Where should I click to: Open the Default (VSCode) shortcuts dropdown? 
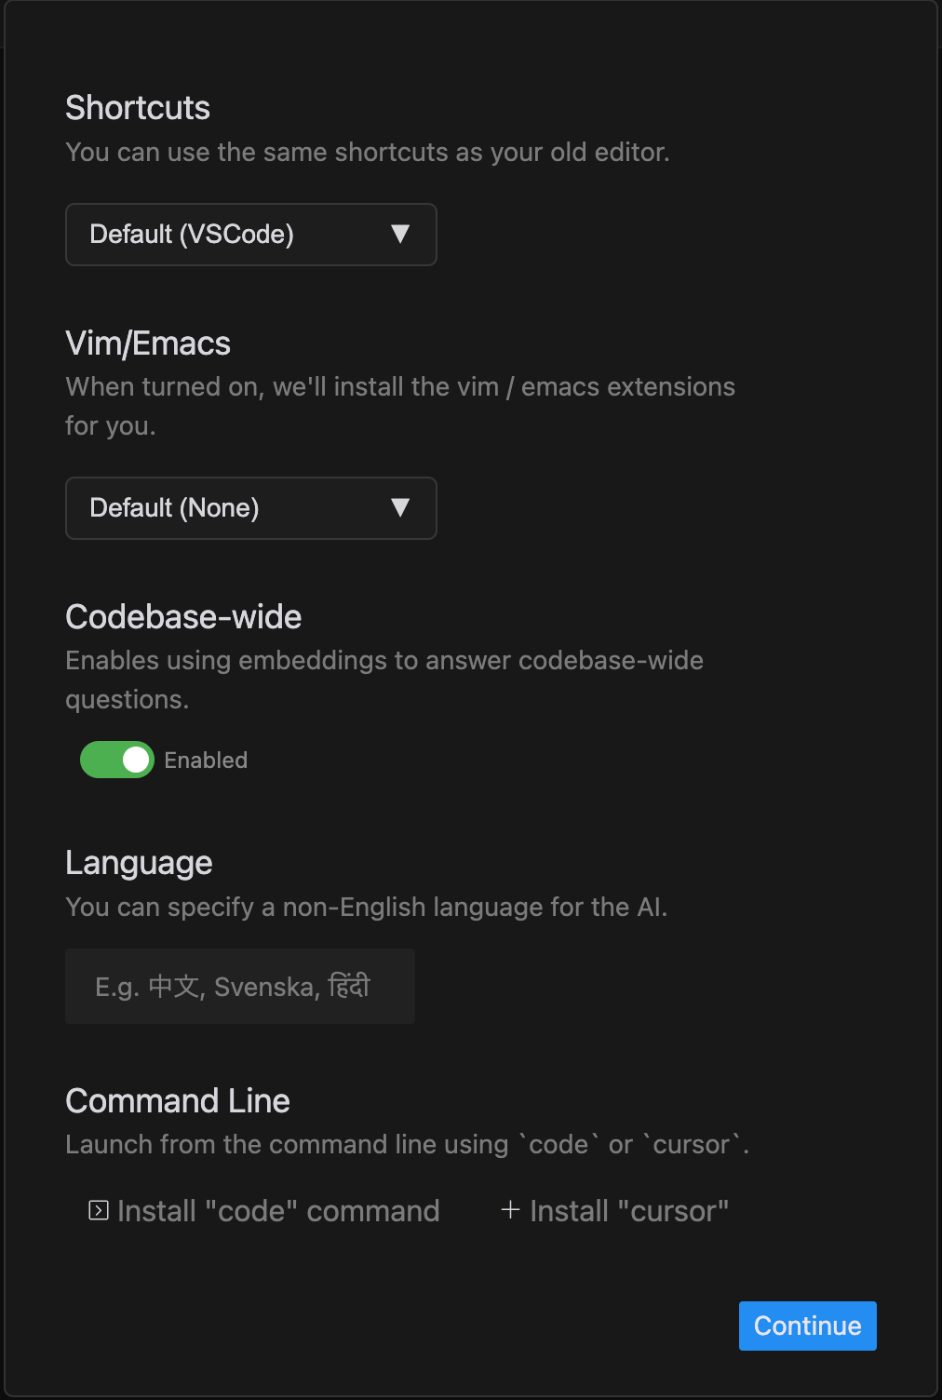coord(251,235)
